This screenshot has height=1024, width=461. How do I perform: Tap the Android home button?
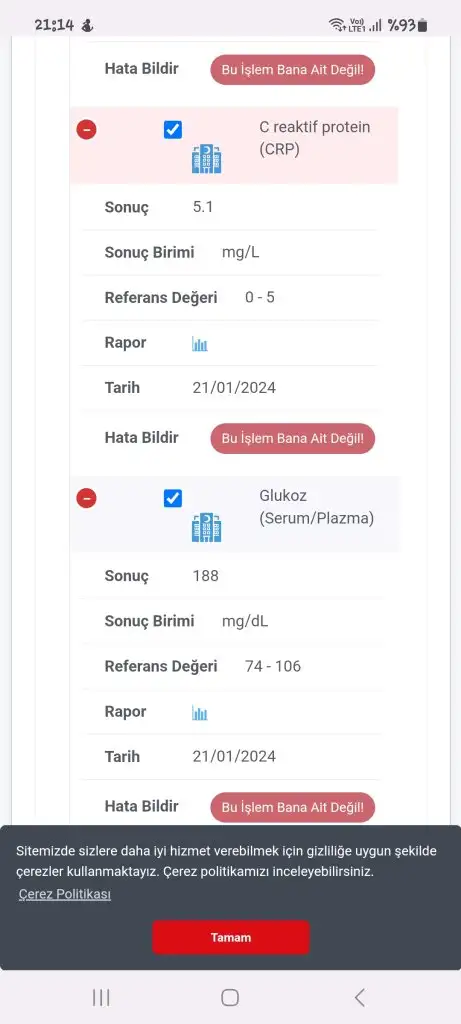230,997
